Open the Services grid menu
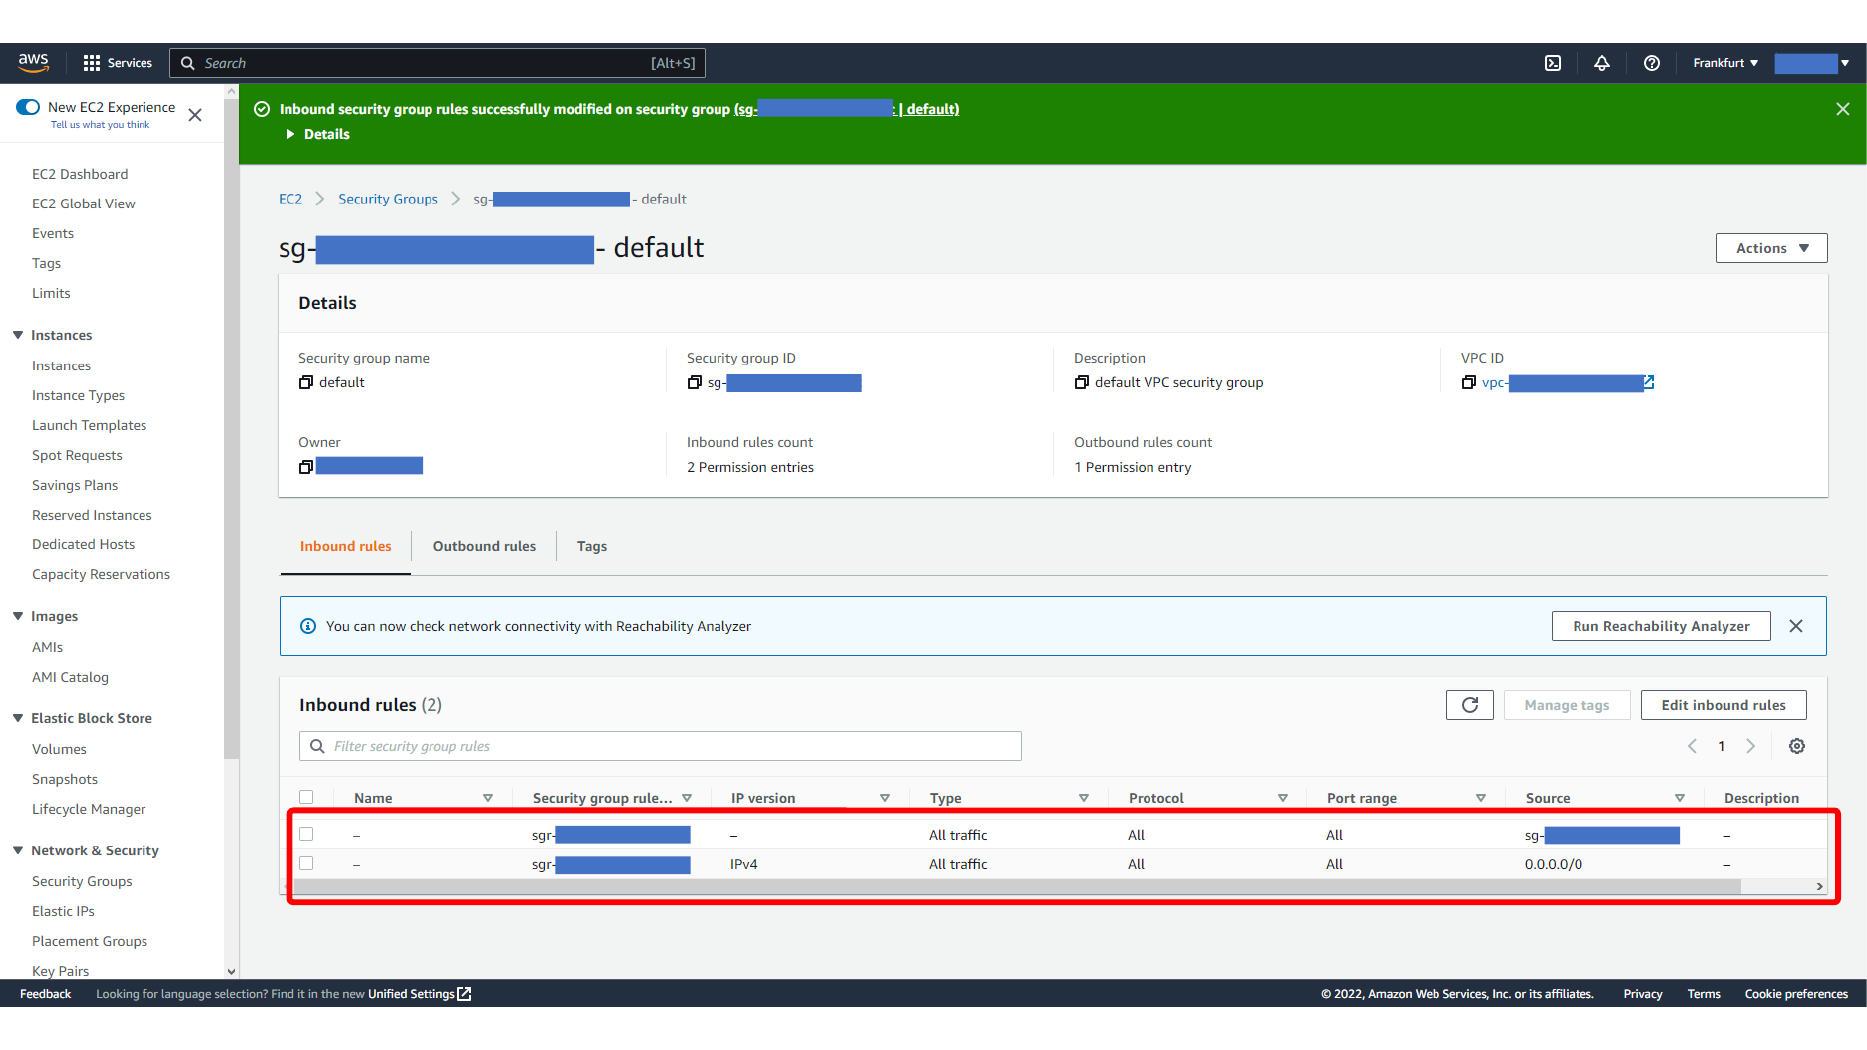Screen dimensions: 1867x1050 (x=117, y=63)
